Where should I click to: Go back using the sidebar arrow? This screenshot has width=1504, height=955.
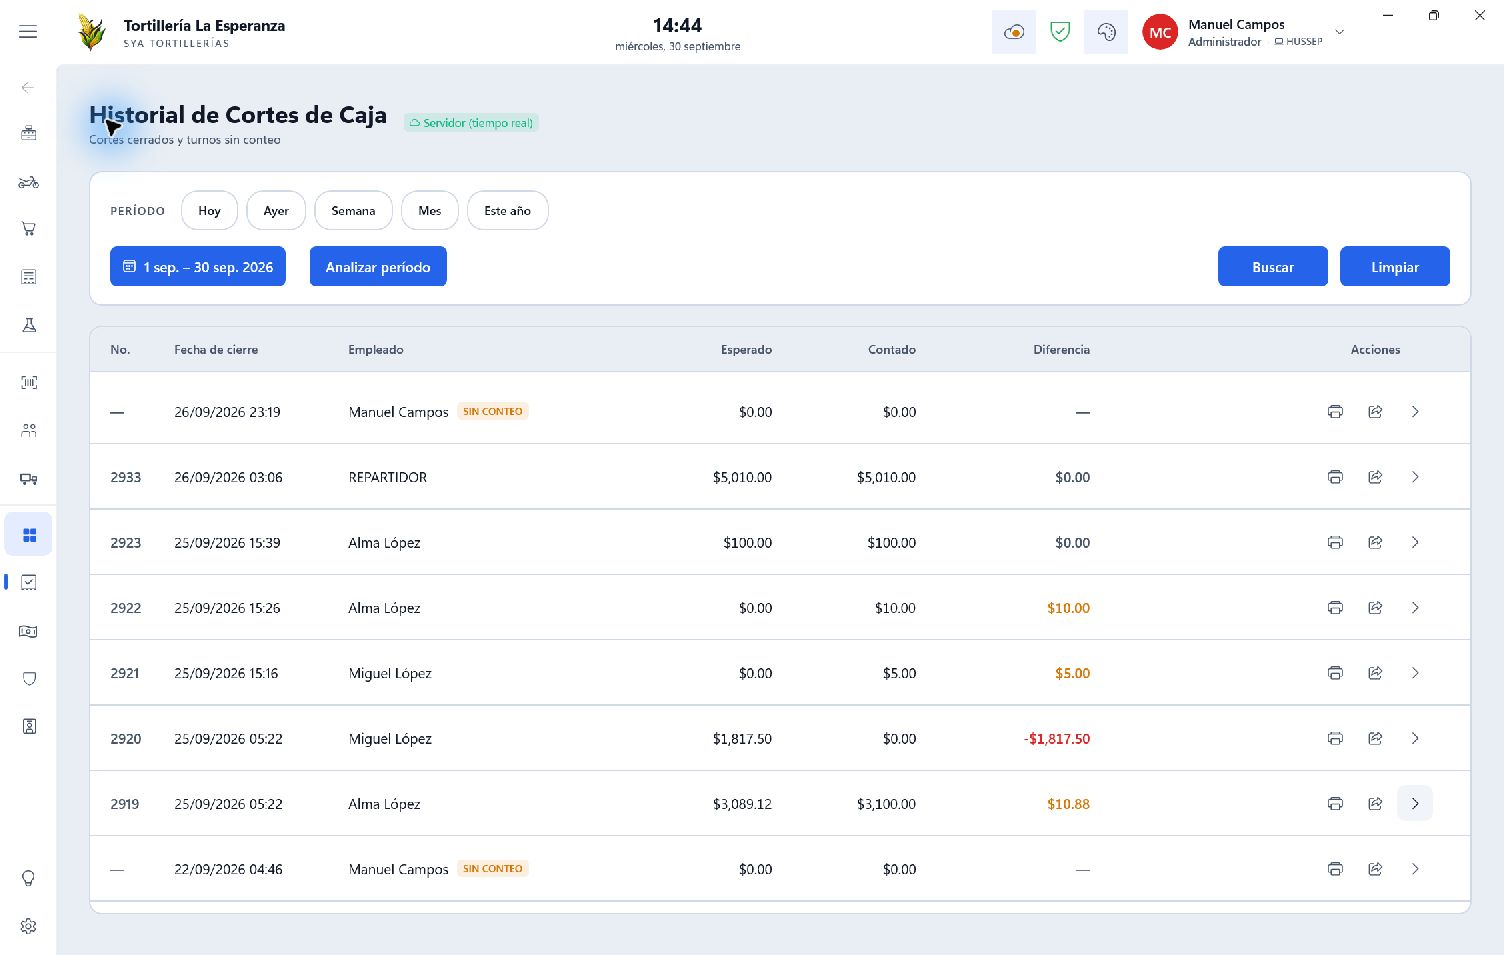(28, 88)
